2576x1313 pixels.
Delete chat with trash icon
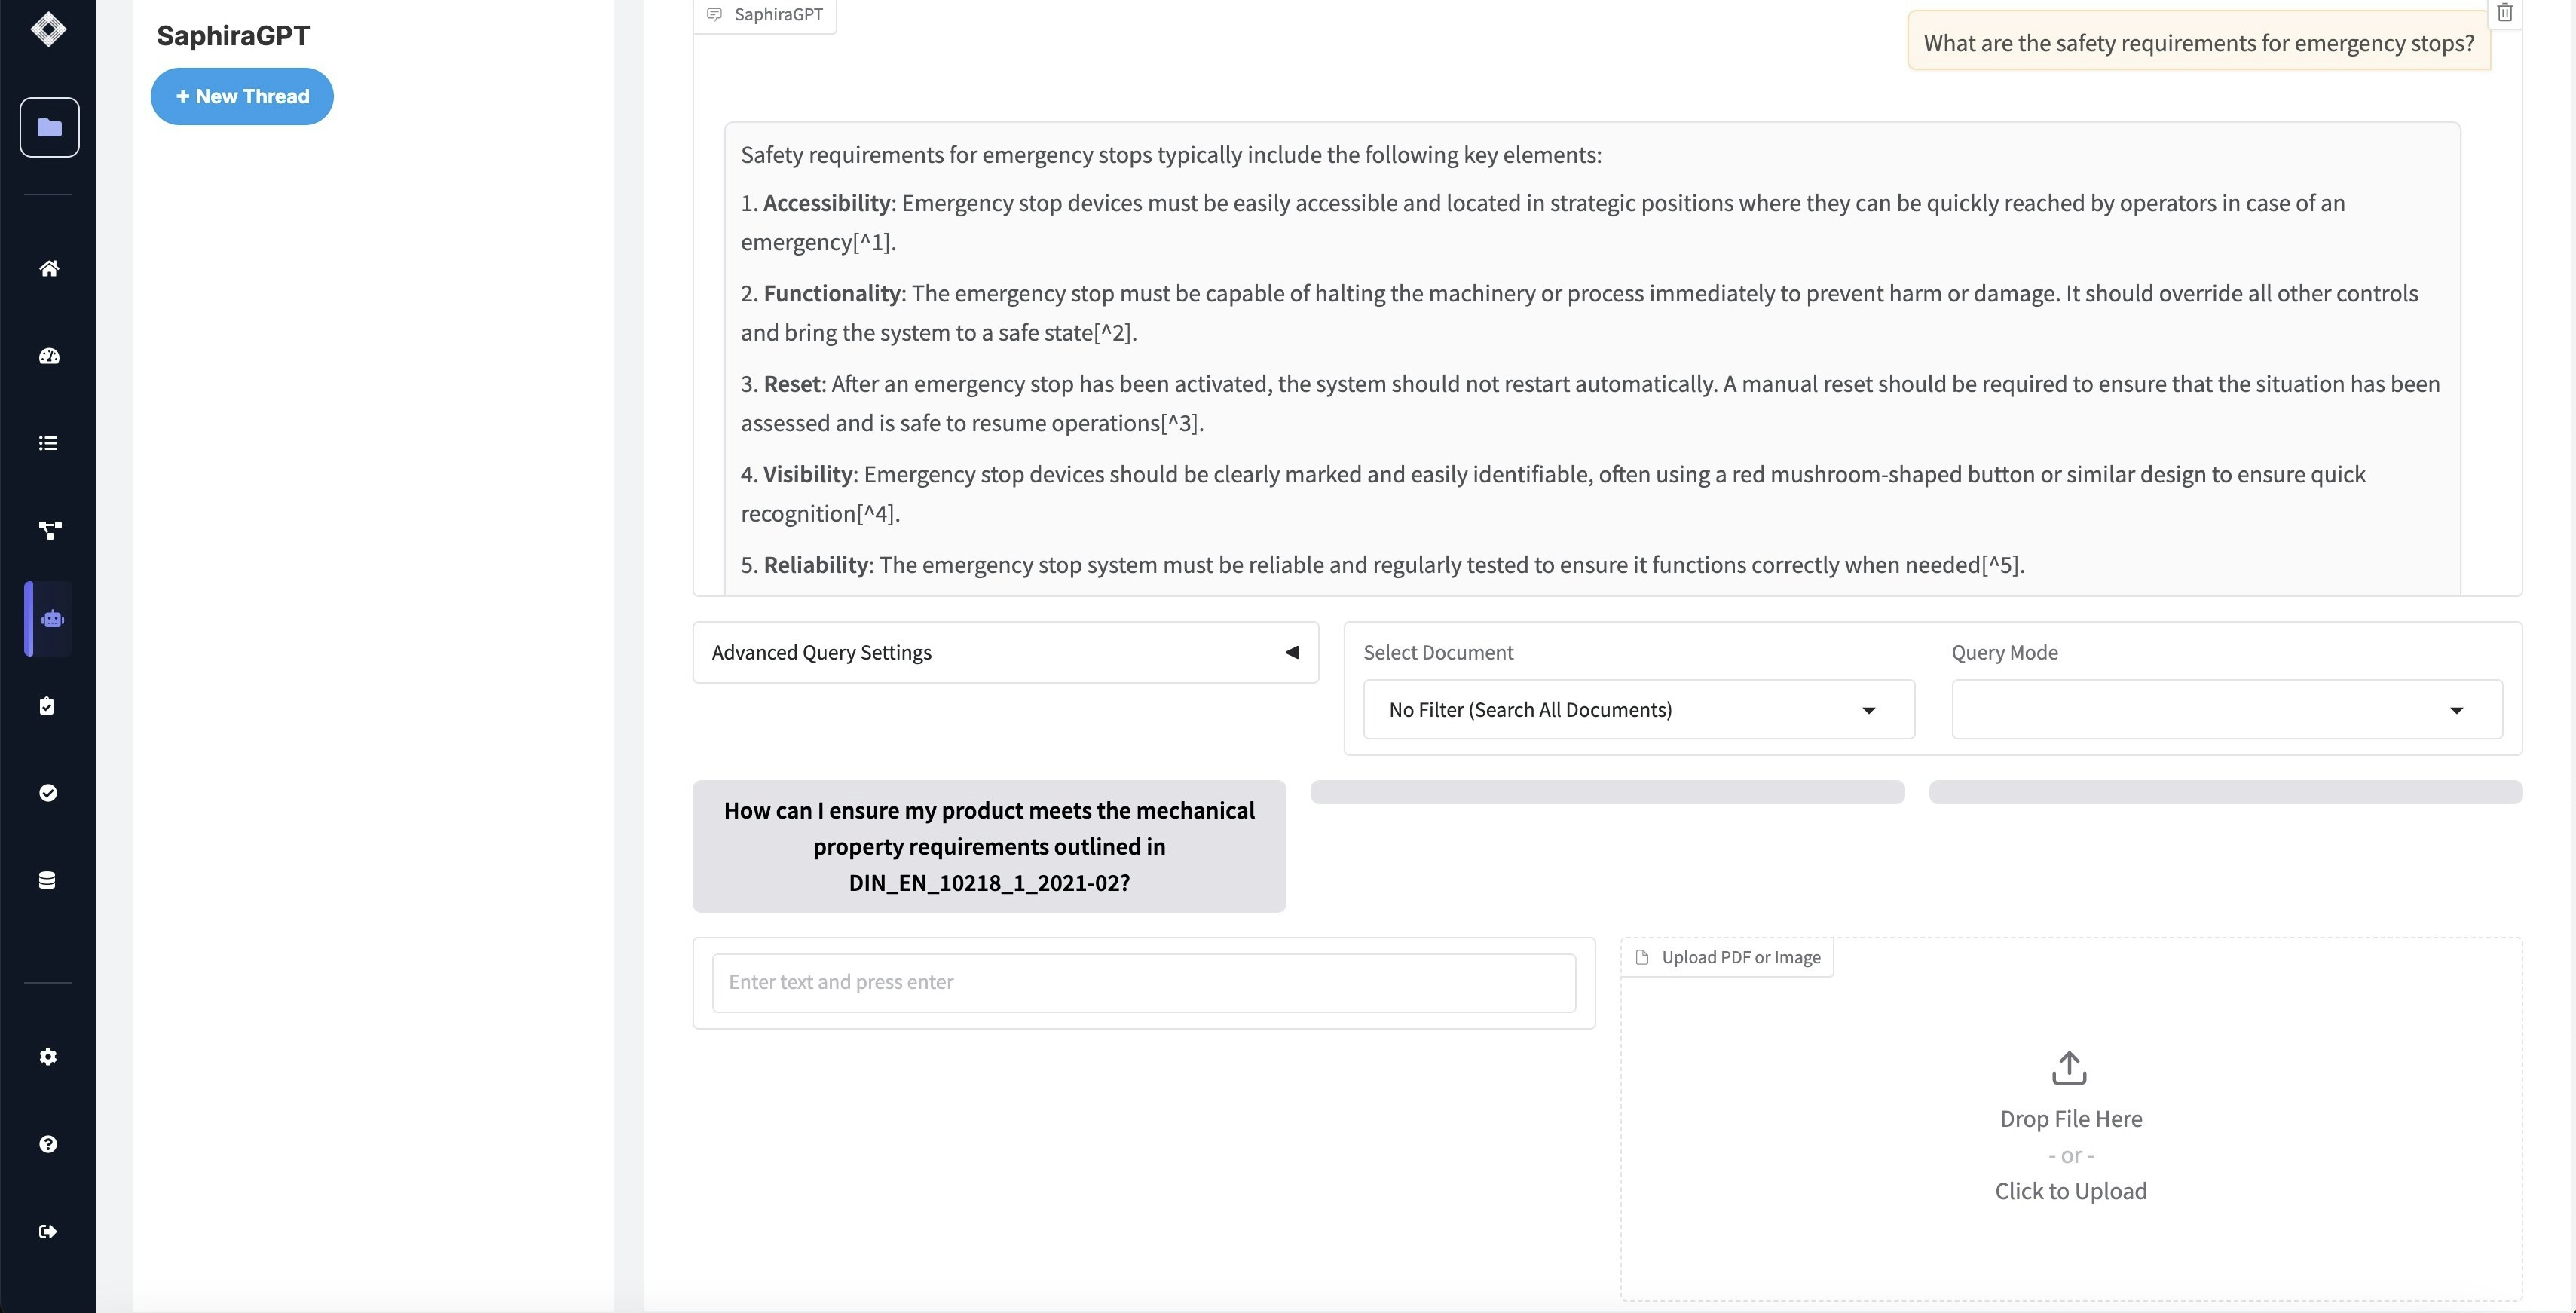coord(2504,13)
